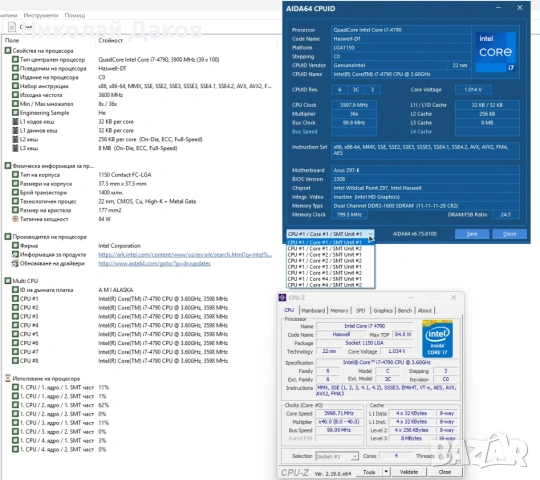
Task: Expand the Tools button dropdown arrow
Action: point(386,472)
